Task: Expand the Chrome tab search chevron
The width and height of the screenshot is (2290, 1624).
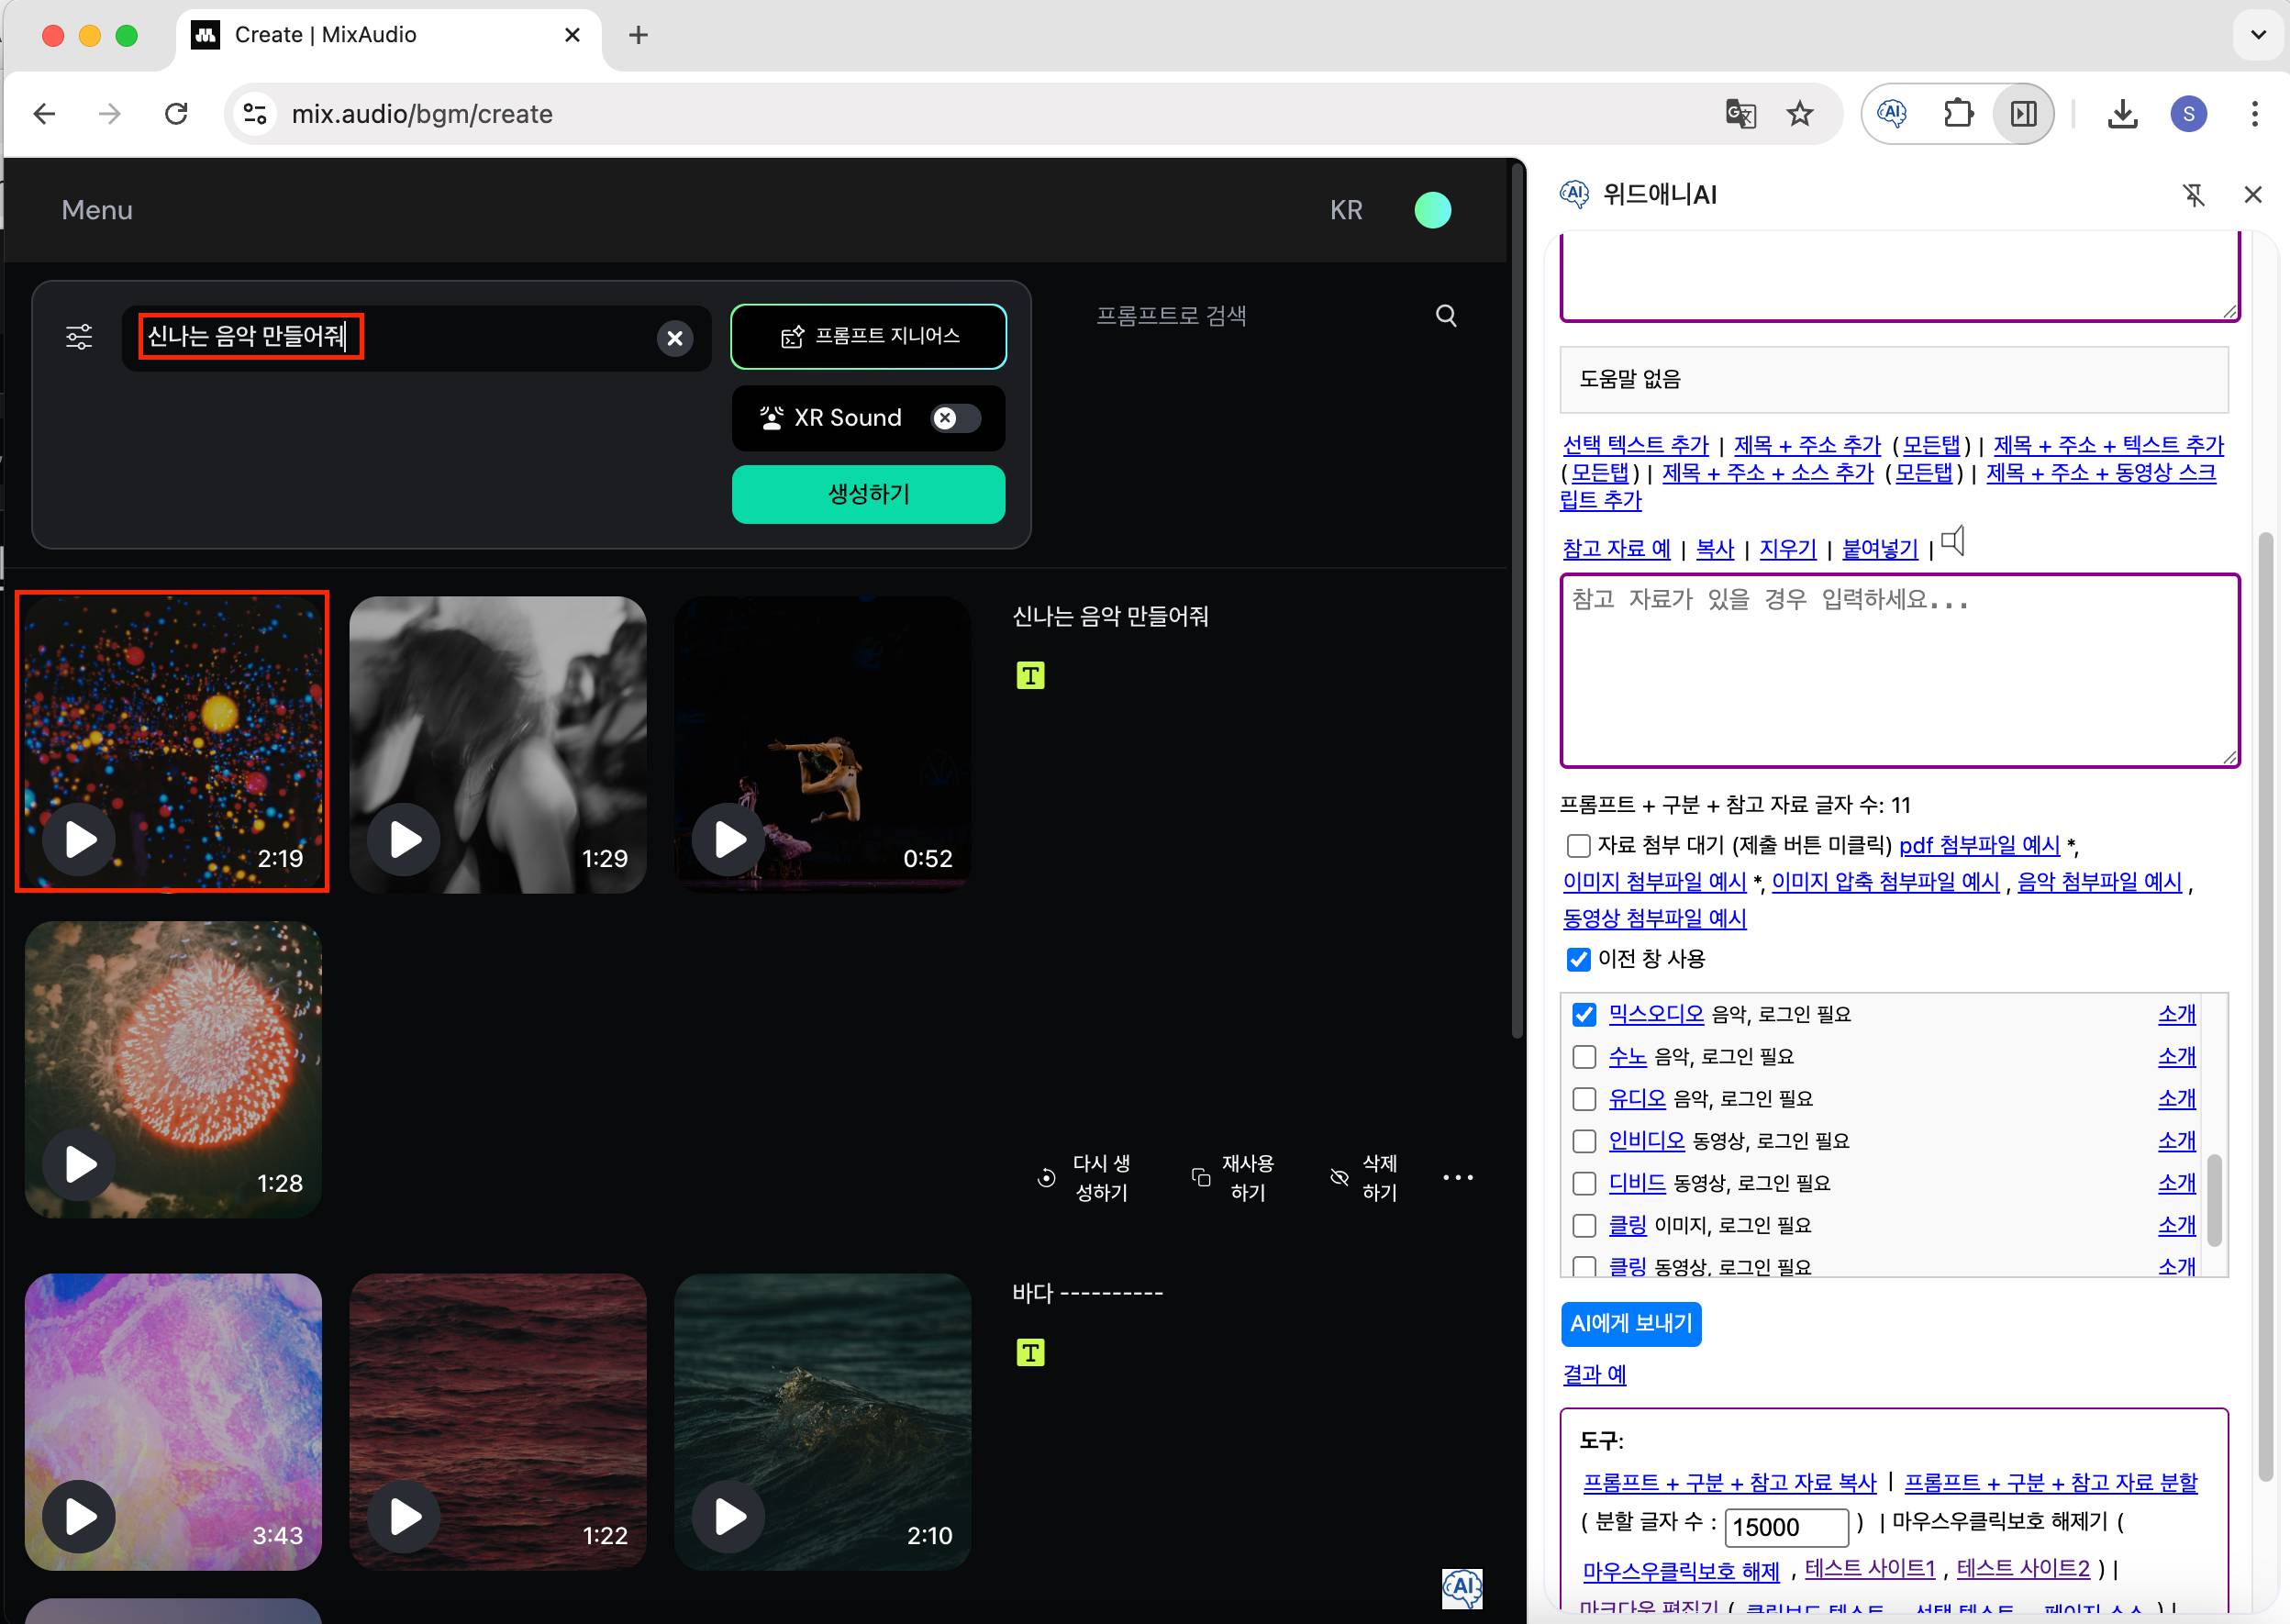Action: tap(2257, 35)
